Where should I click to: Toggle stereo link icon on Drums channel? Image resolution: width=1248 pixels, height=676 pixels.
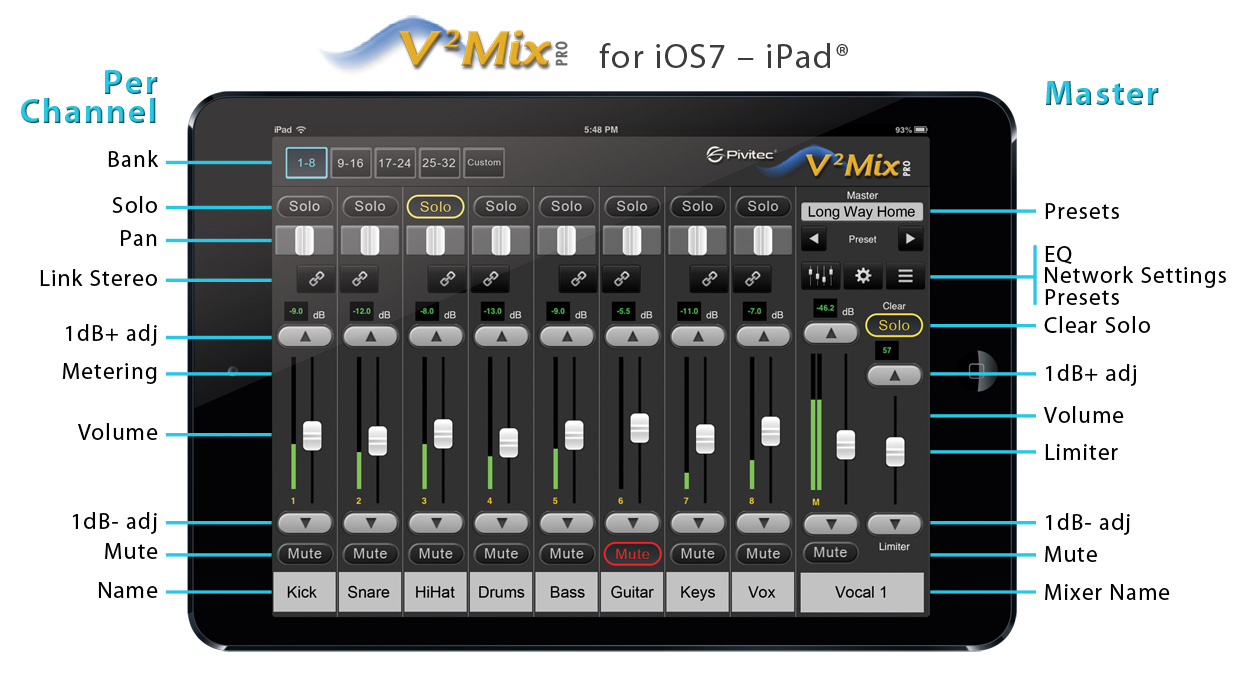click(x=490, y=278)
